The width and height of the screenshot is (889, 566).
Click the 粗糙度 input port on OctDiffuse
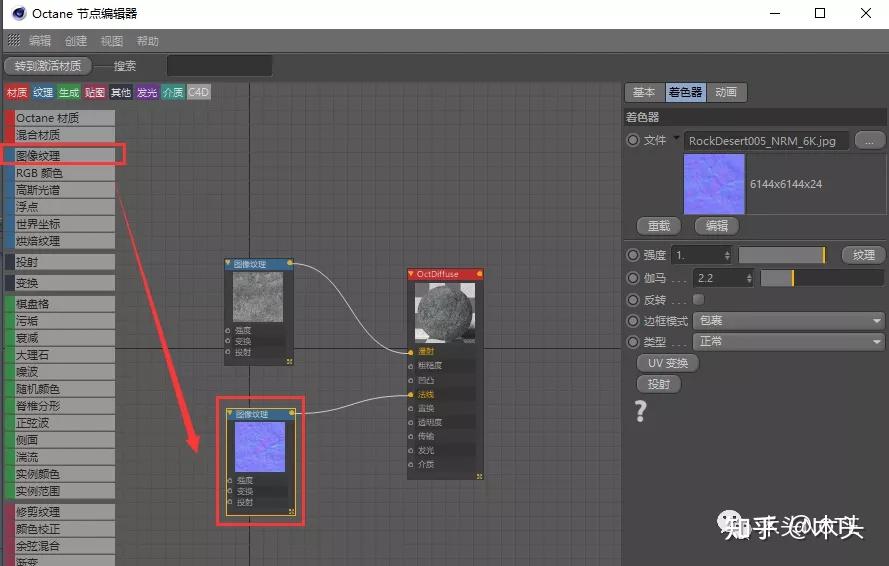tap(410, 366)
